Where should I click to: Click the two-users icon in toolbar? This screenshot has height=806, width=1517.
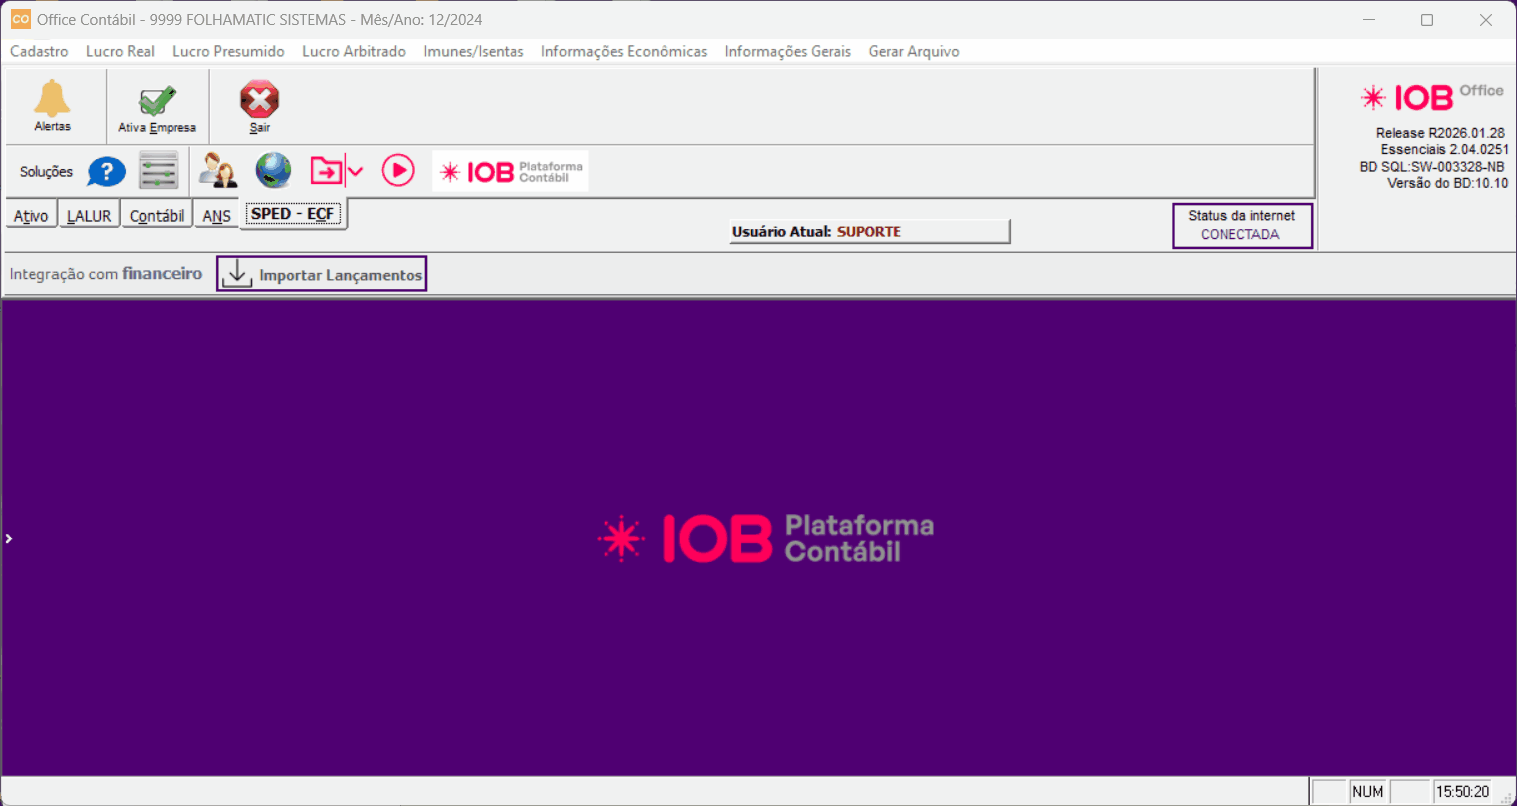coord(217,171)
